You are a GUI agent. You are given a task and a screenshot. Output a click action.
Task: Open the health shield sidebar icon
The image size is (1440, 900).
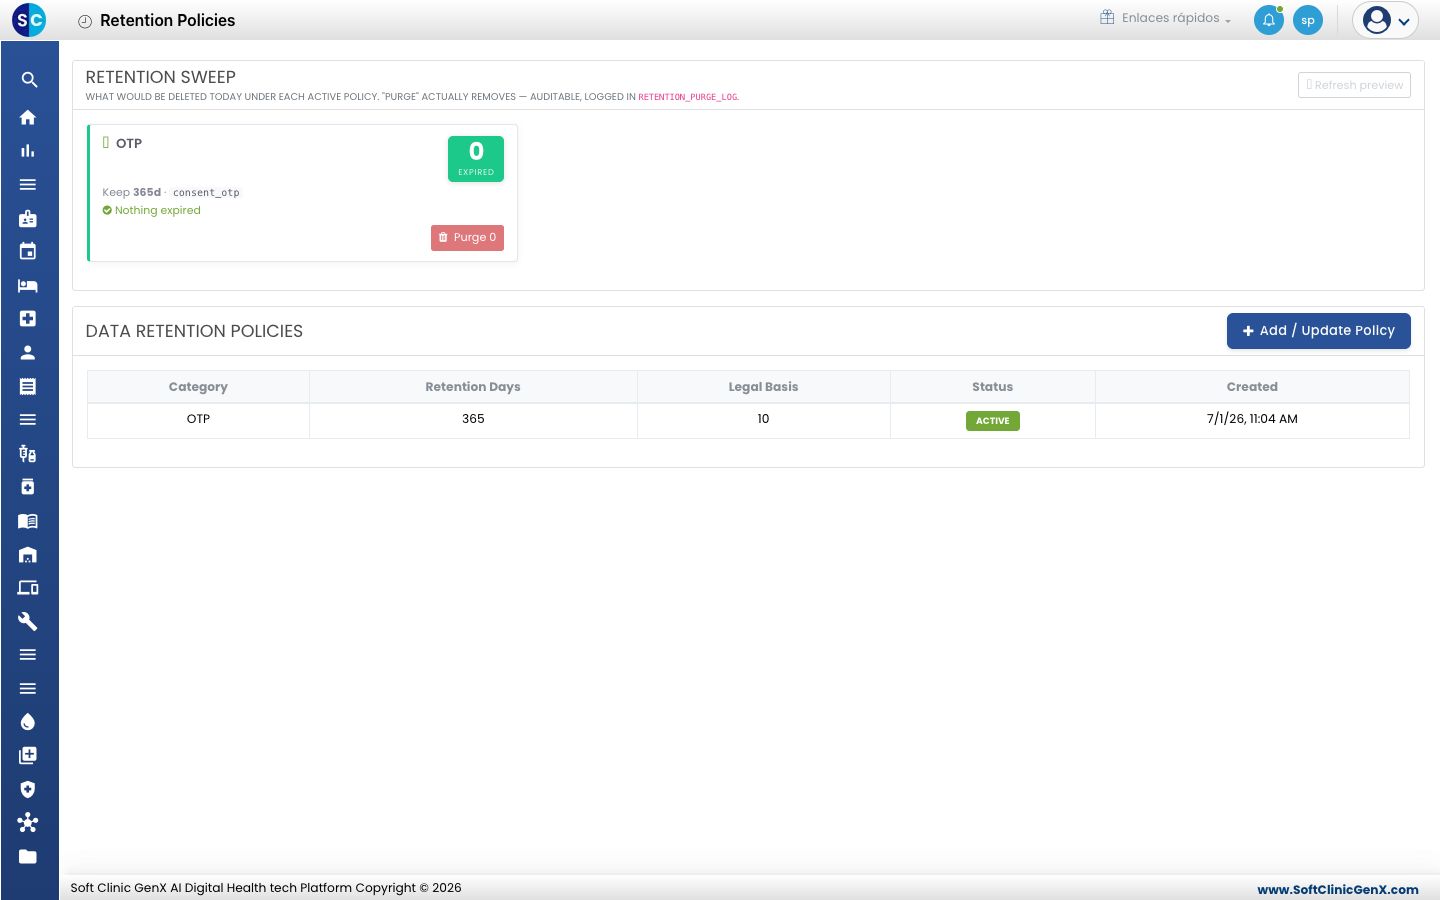pyautogui.click(x=28, y=789)
